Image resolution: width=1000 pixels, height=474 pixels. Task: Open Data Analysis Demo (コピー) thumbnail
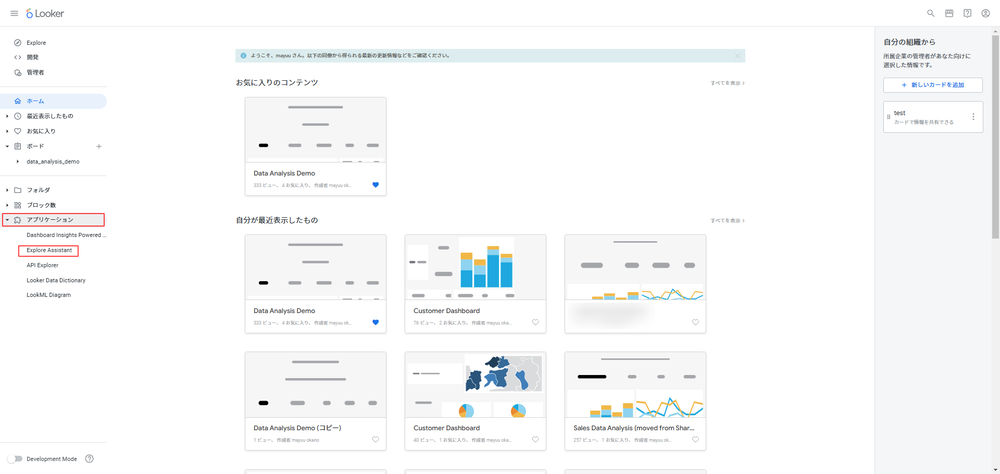pos(316,385)
